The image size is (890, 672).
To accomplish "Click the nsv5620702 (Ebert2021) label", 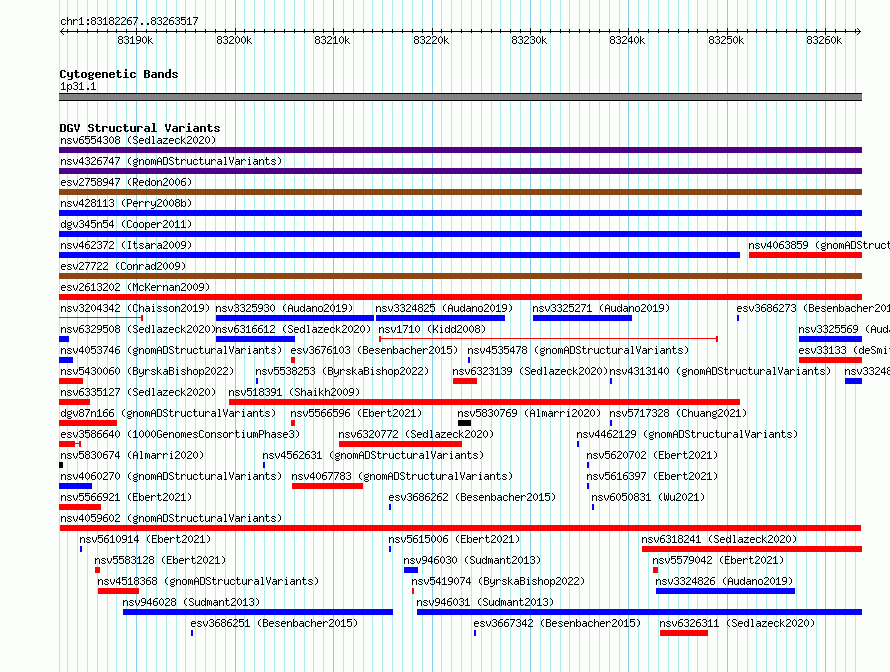I will pyautogui.click(x=652, y=455).
